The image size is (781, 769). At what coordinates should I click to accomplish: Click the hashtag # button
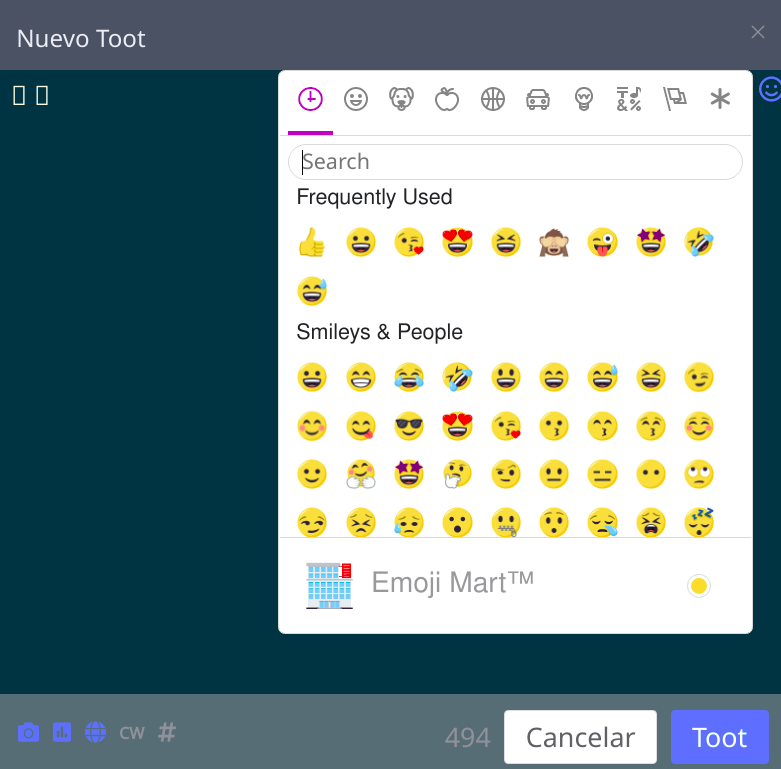167,733
